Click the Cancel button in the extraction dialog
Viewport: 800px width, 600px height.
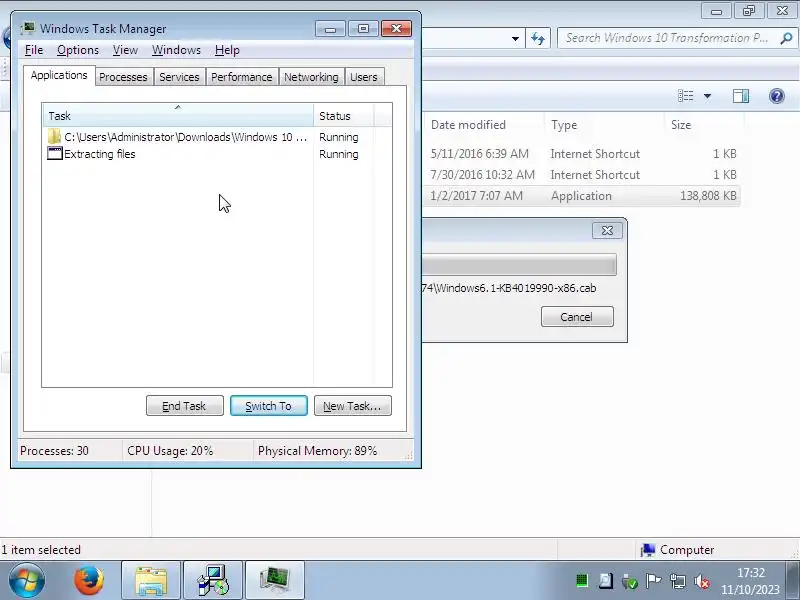(x=577, y=317)
